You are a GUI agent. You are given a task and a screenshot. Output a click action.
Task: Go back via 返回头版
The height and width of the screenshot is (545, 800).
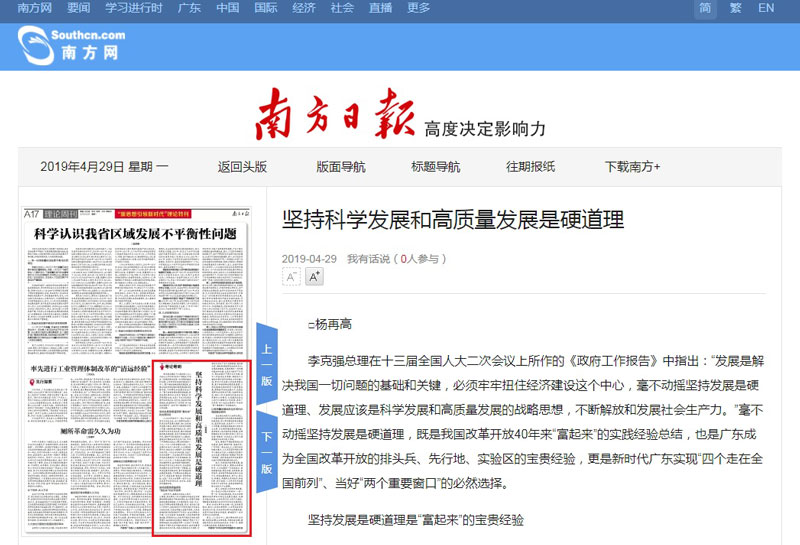point(242,167)
